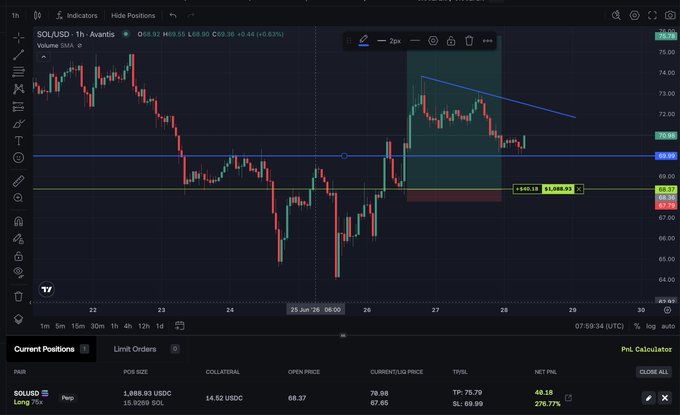Switch to 12h timeframe

[144, 326]
